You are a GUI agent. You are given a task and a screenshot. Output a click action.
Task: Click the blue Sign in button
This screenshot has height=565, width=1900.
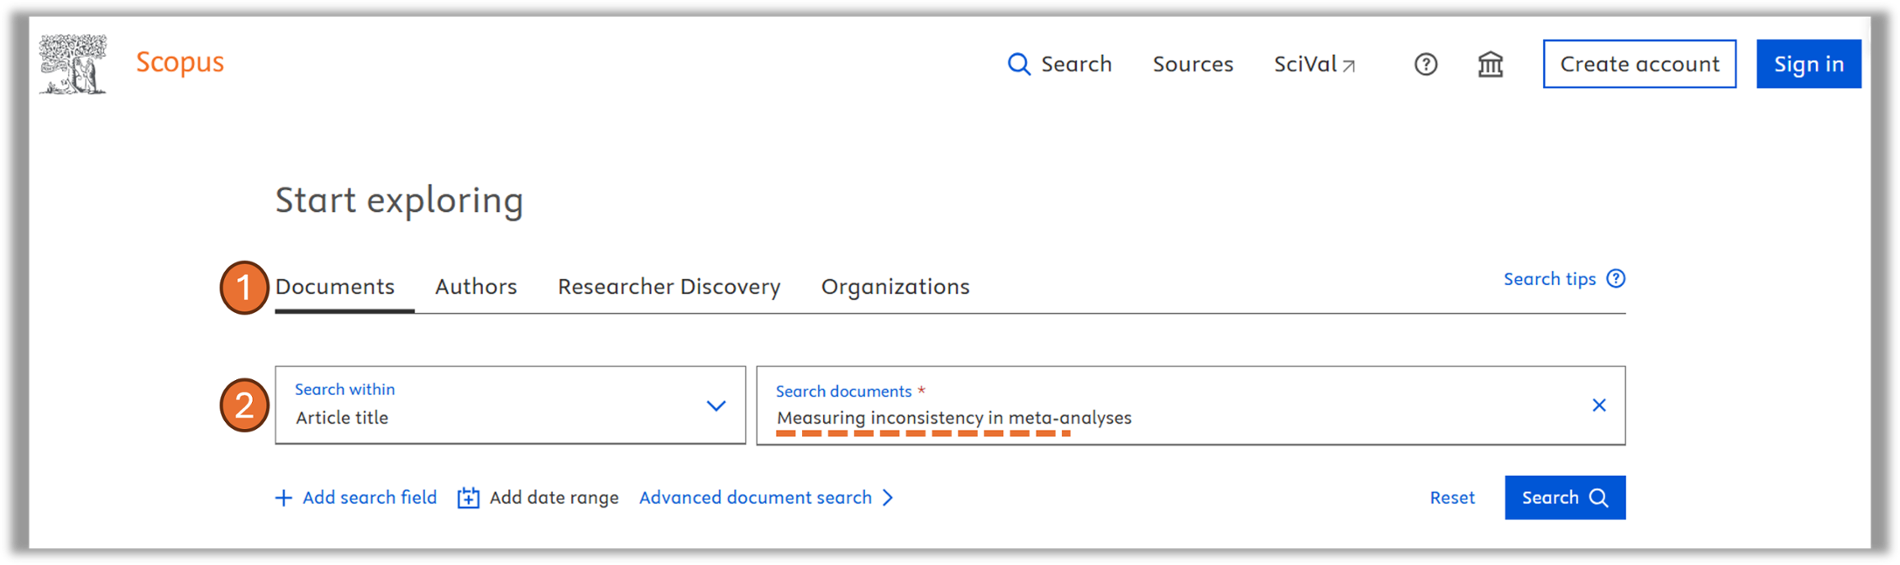[1808, 64]
